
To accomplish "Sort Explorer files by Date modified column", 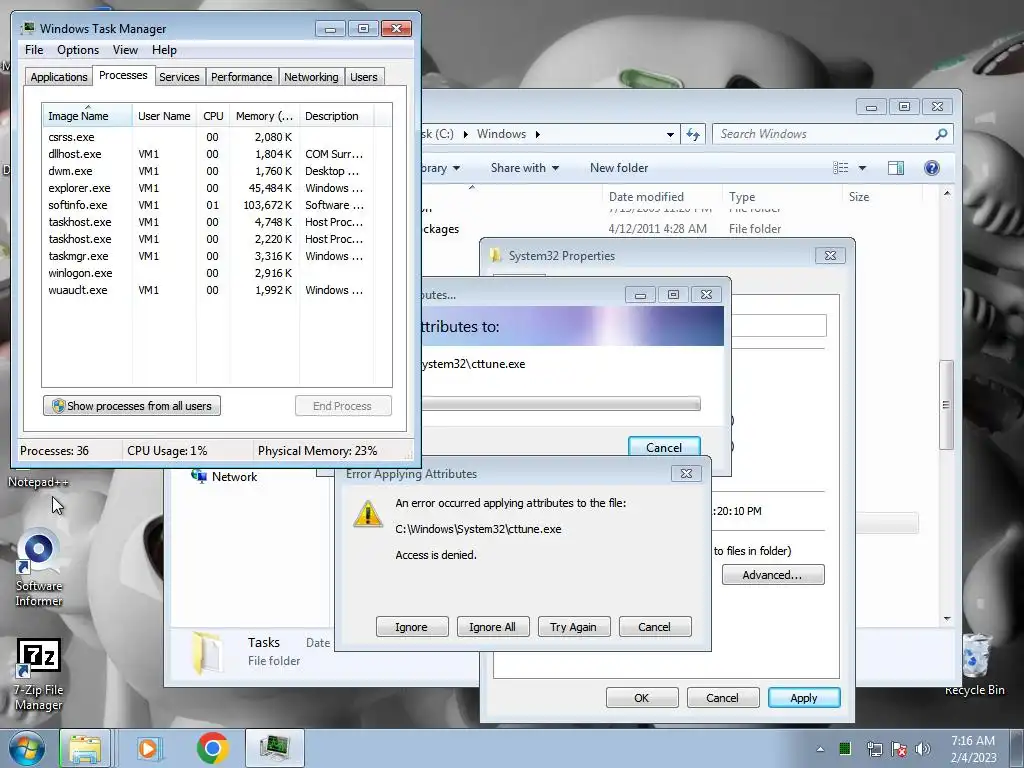I will pos(661,197).
